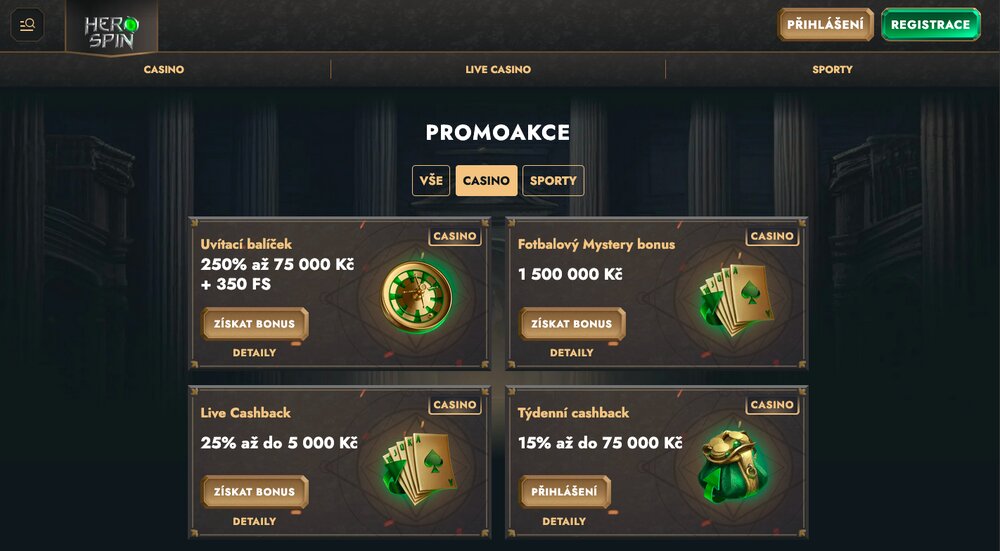Image resolution: width=1000 pixels, height=551 pixels.
Task: Click the PŘIHLÁŠENÍ button in header
Action: pos(825,25)
